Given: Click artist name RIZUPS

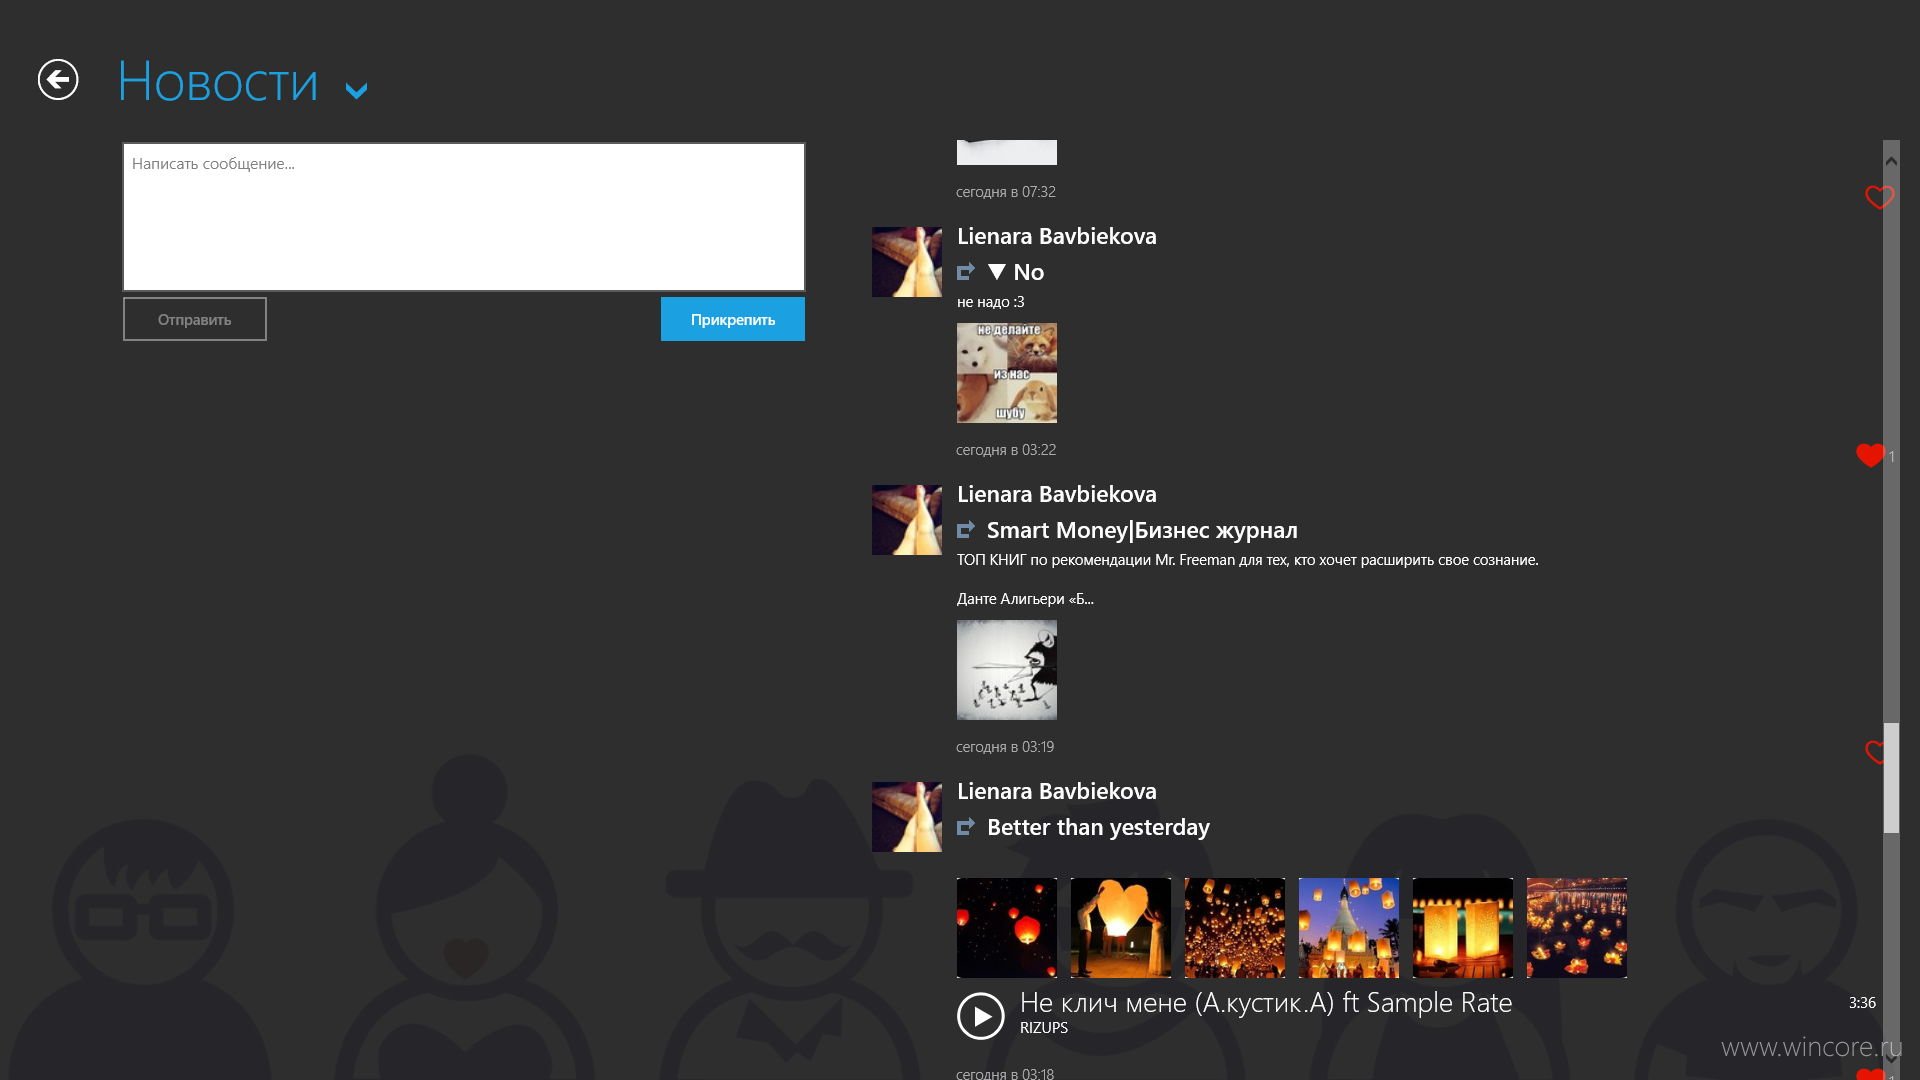Looking at the screenshot, I should pos(1044,1028).
